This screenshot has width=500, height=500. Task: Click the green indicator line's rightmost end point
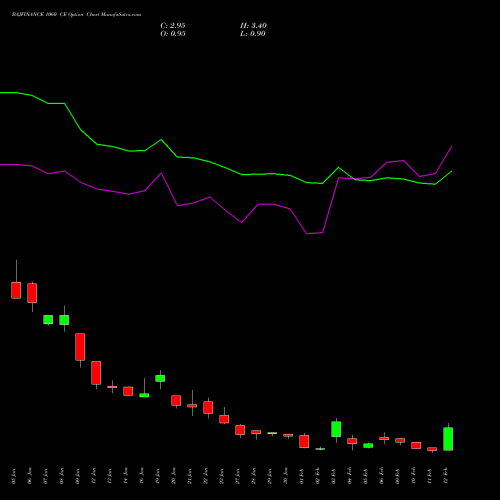452,171
